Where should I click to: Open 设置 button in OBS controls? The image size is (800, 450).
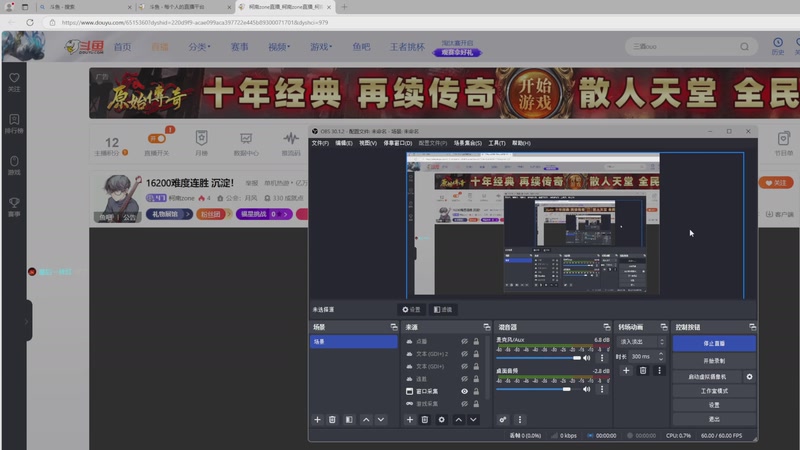[714, 405]
